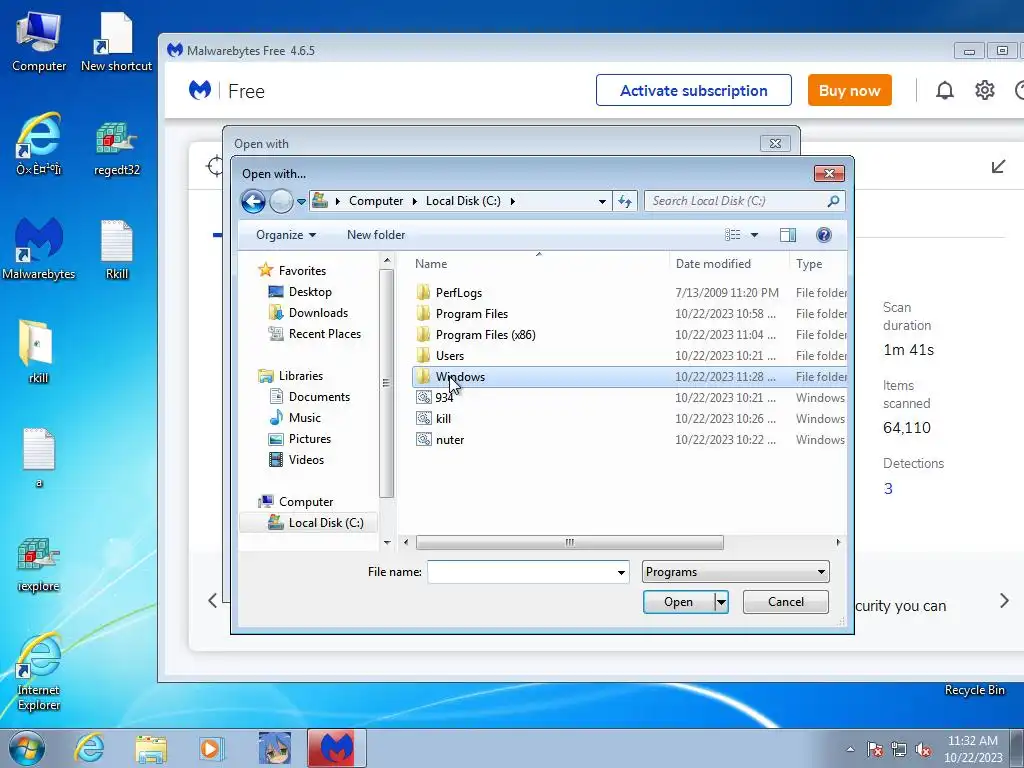Click Activate subscription in Malwarebytes
Screen dimensions: 1024x768
click(x=694, y=91)
